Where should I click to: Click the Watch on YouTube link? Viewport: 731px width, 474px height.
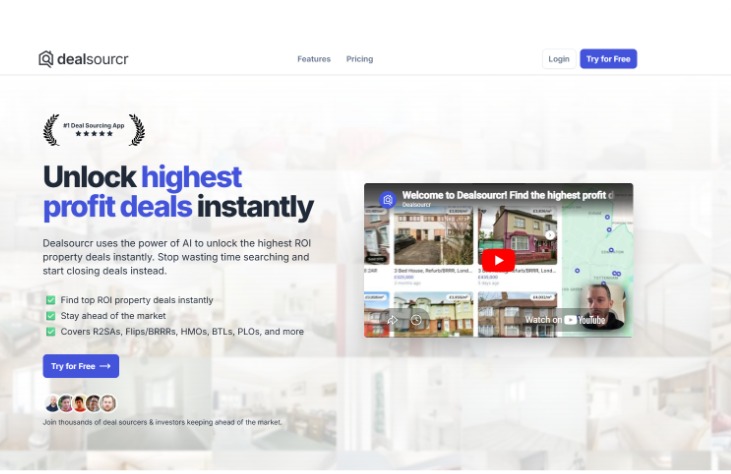(x=565, y=320)
